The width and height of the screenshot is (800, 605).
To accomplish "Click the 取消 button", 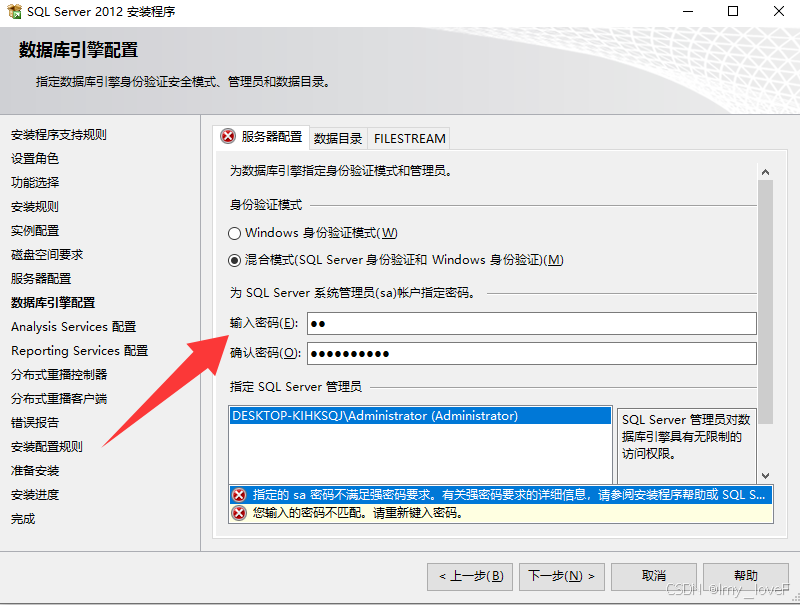I will tap(654, 576).
